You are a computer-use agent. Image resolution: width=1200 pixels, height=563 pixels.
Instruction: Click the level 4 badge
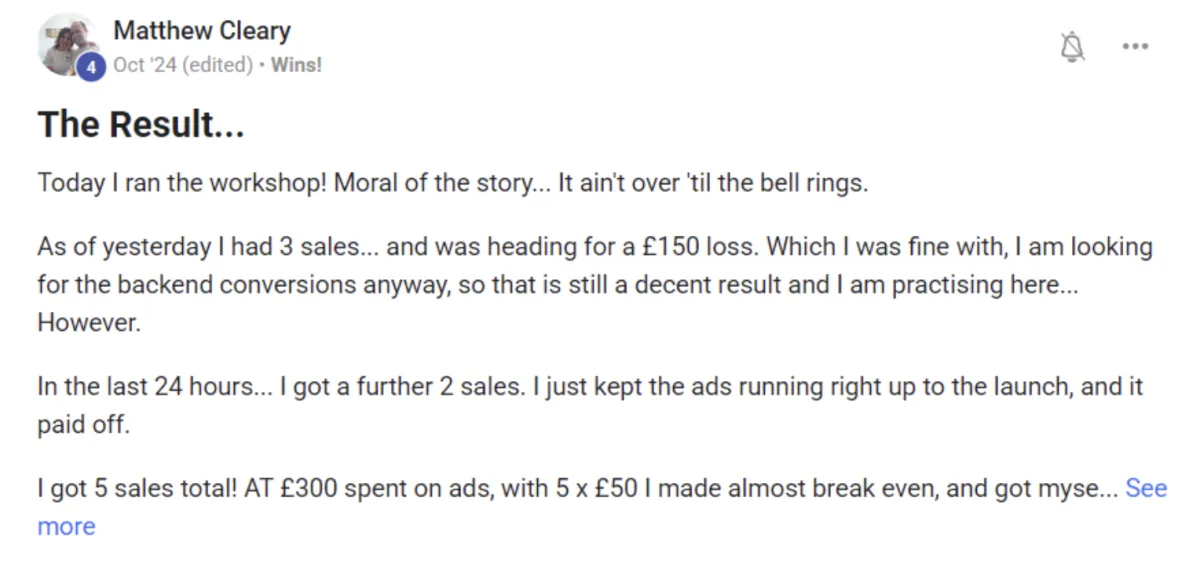click(x=91, y=67)
